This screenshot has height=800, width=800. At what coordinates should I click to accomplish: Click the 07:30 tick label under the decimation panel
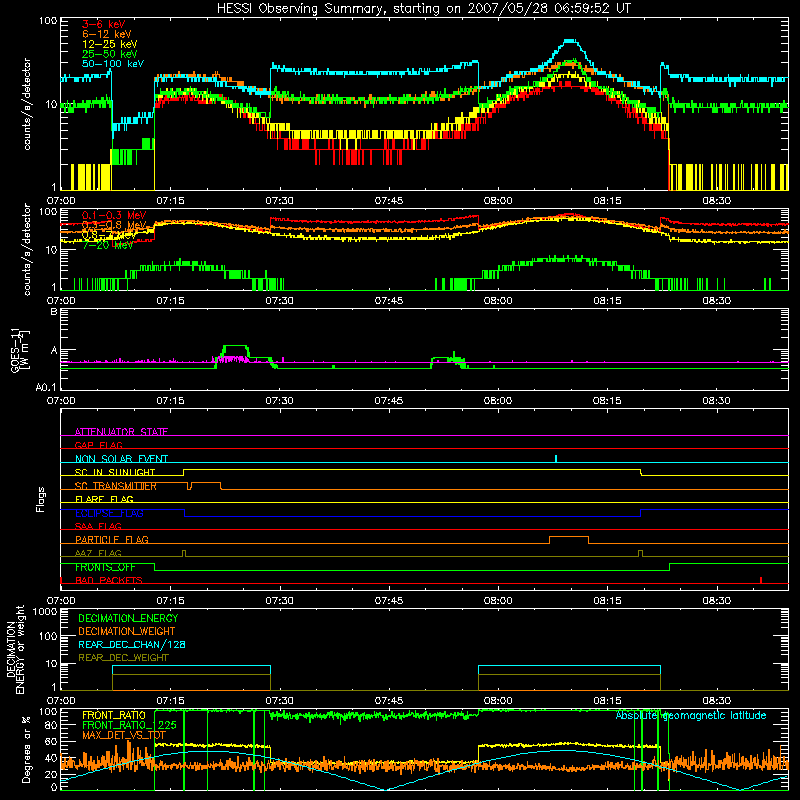tap(280, 701)
